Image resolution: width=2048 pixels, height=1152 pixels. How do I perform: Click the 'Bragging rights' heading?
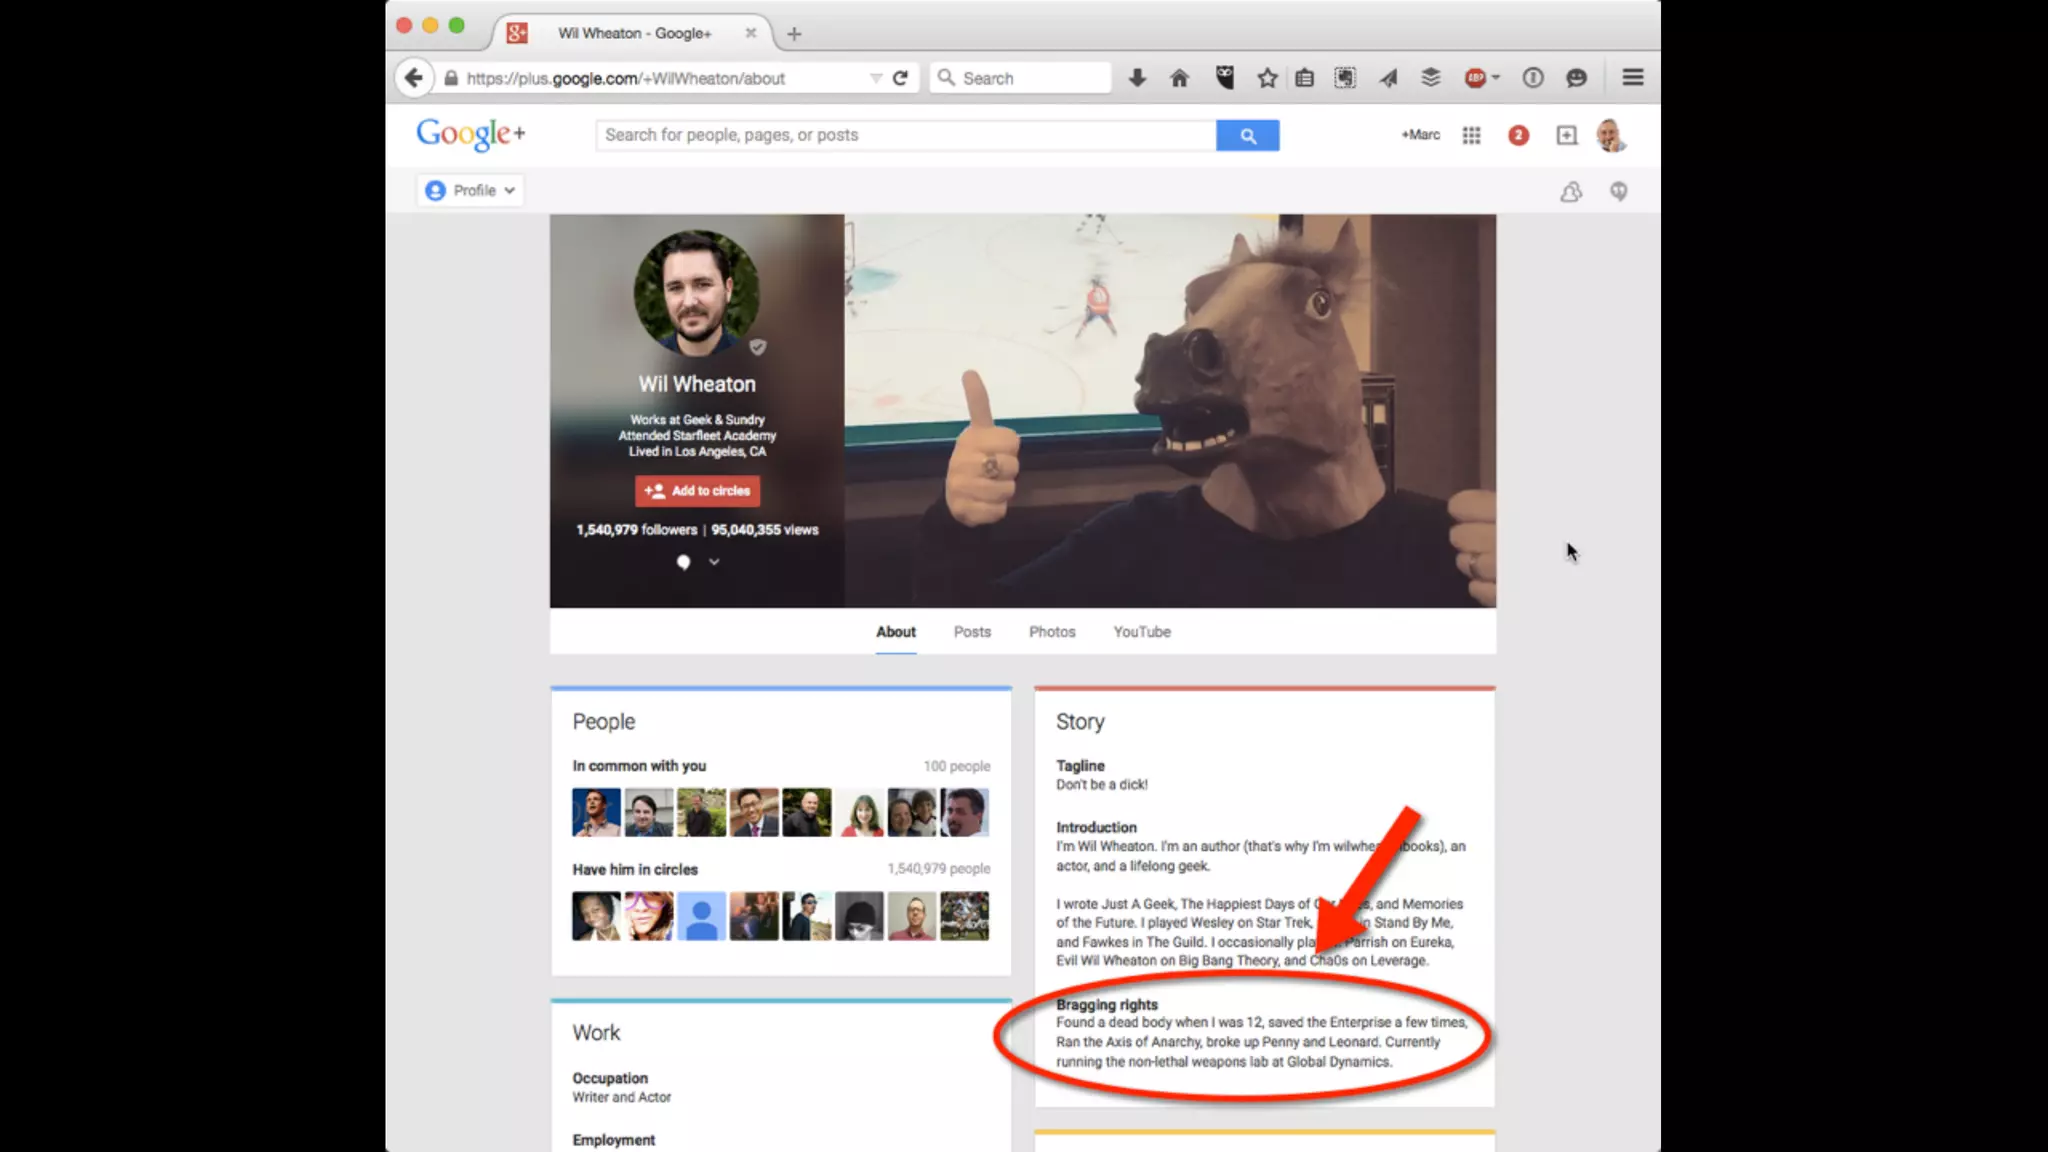click(x=1107, y=1005)
